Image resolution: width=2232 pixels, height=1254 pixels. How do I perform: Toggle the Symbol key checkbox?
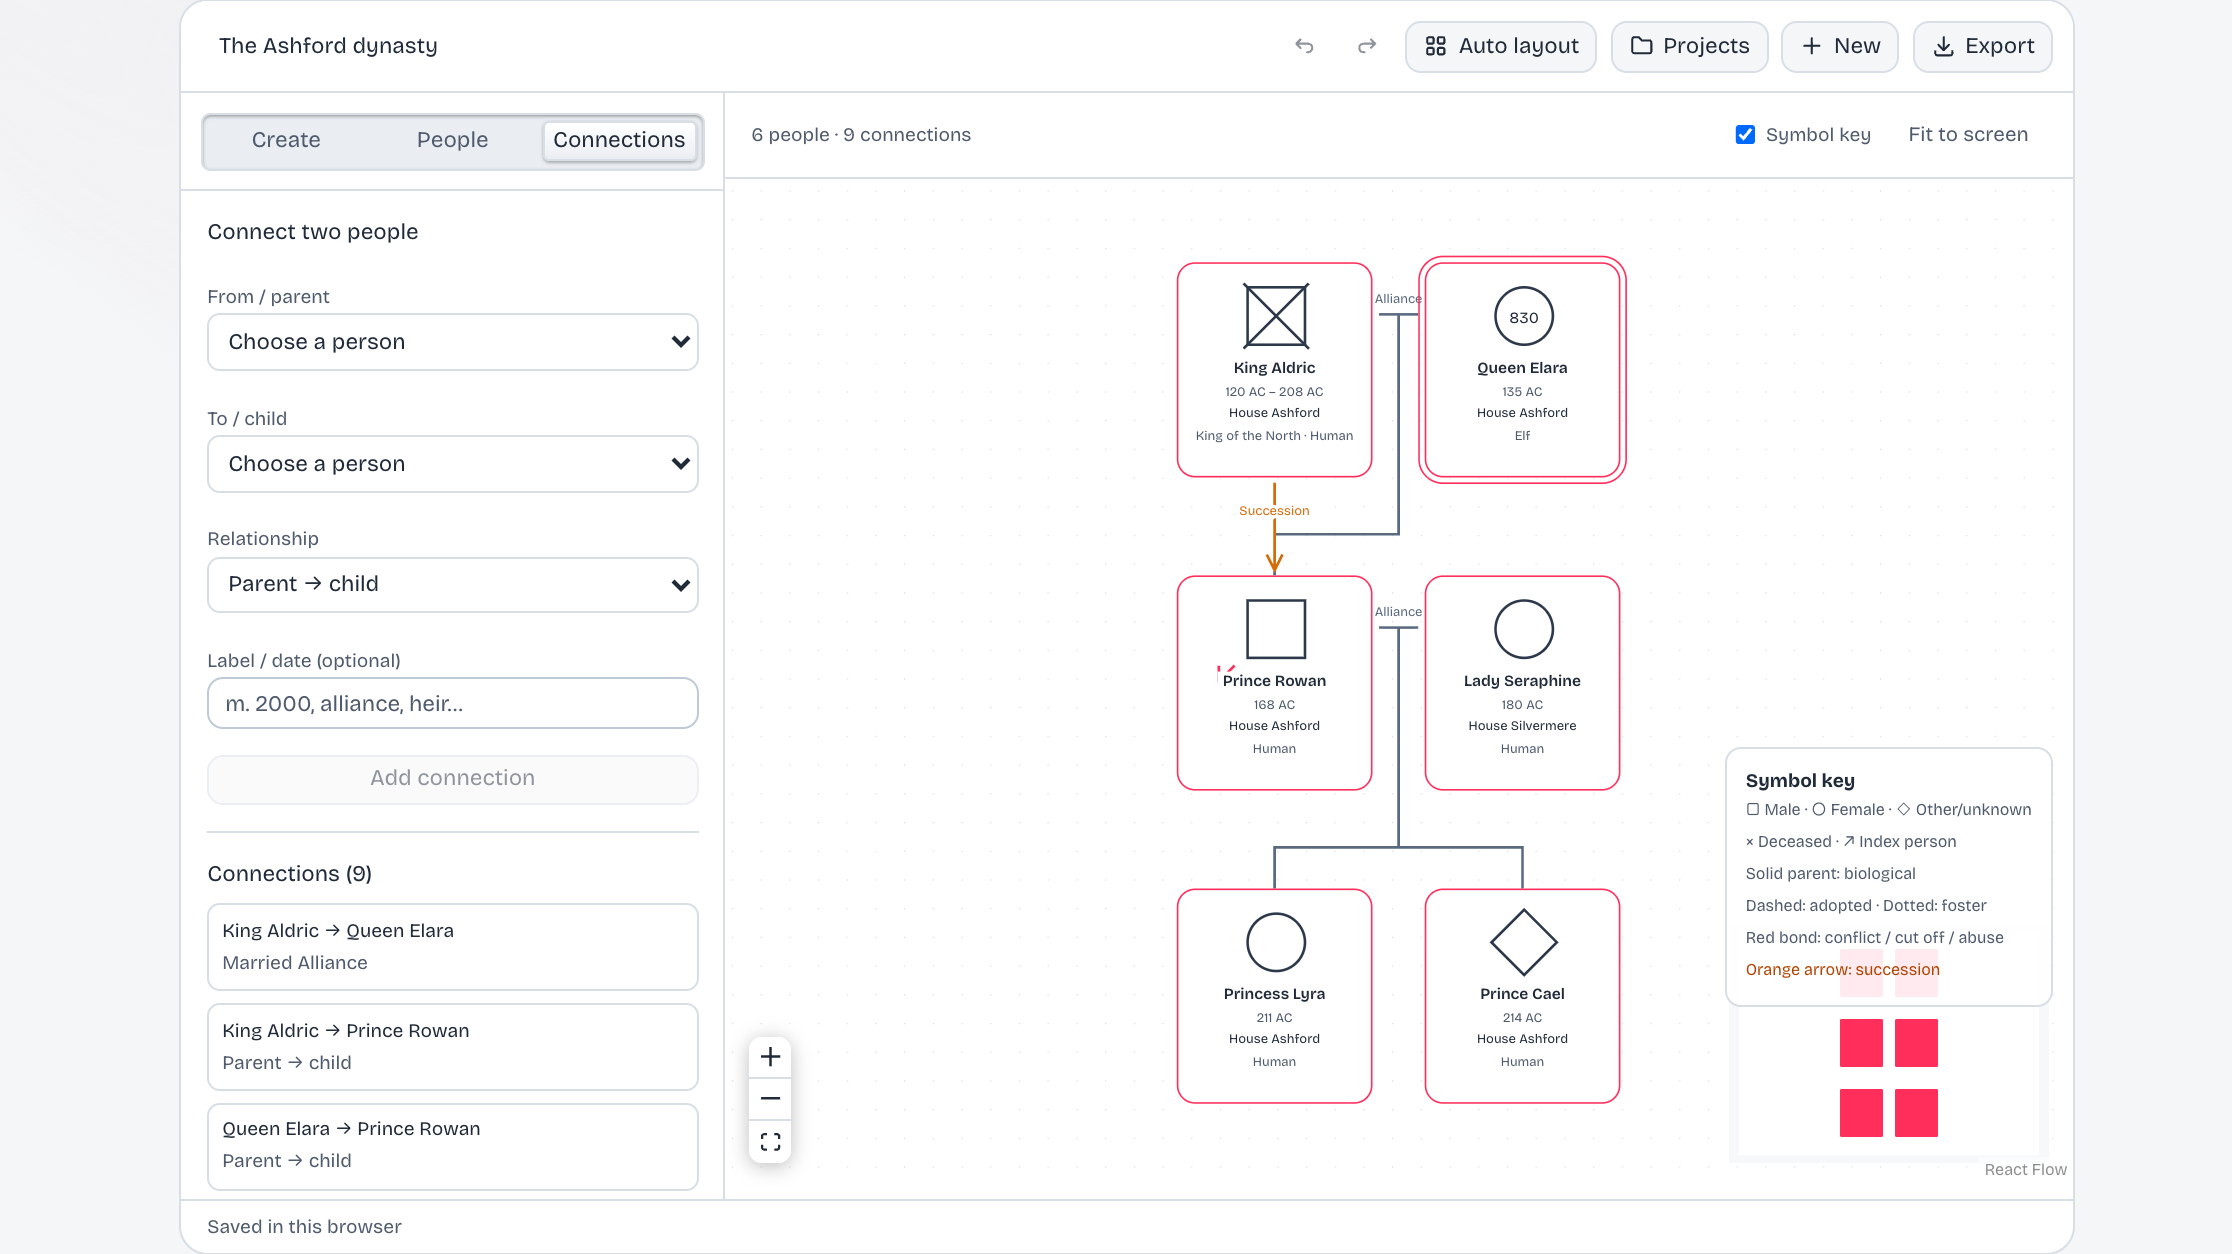click(1745, 135)
